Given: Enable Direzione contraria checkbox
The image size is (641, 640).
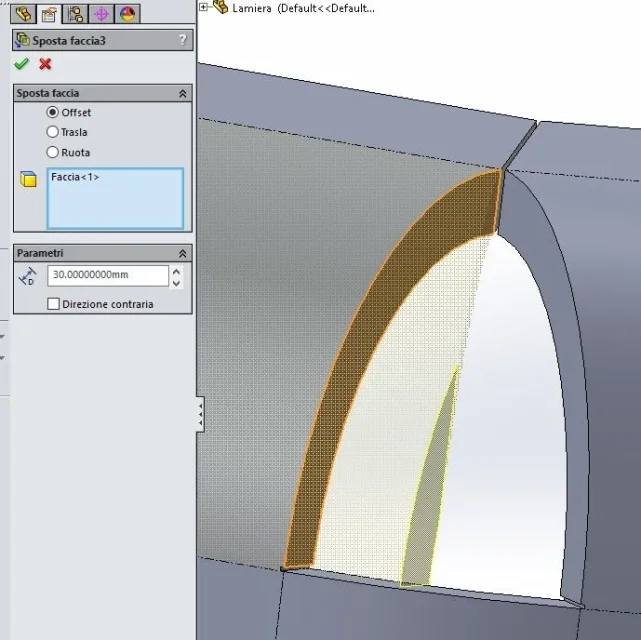Looking at the screenshot, I should click(x=53, y=304).
